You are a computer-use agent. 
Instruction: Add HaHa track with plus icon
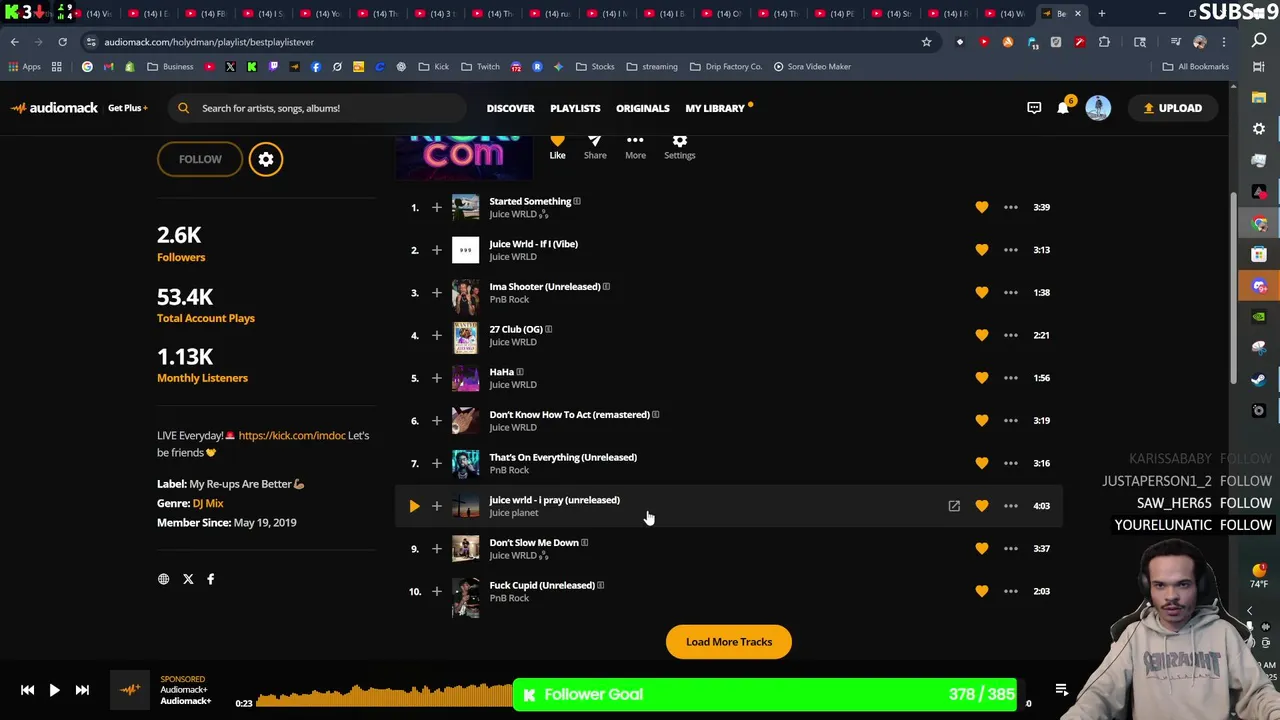pos(436,378)
